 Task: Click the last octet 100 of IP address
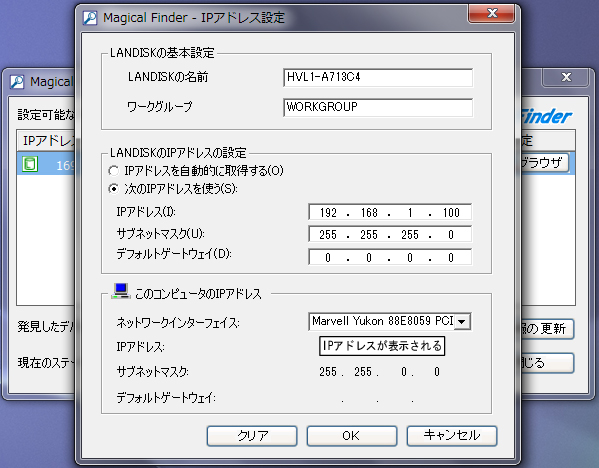(x=451, y=212)
